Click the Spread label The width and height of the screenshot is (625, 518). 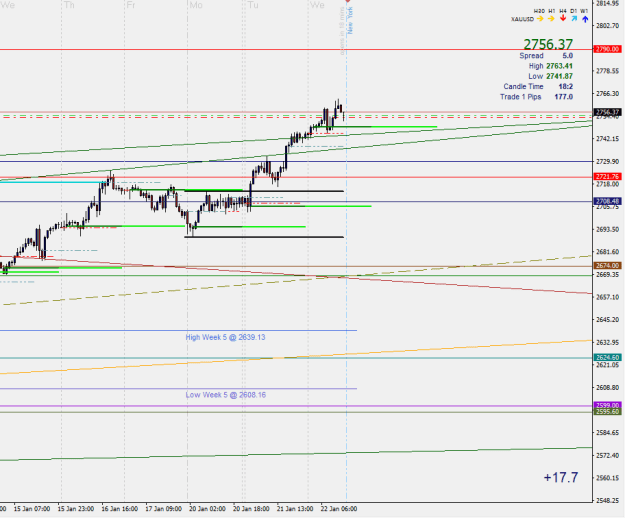coord(531,56)
